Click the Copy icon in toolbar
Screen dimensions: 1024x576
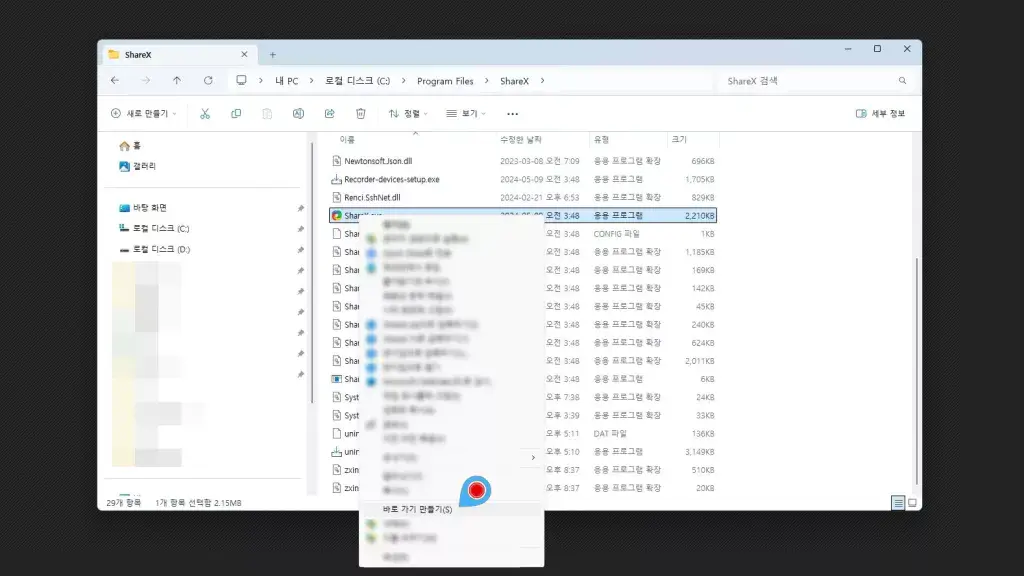(x=236, y=114)
